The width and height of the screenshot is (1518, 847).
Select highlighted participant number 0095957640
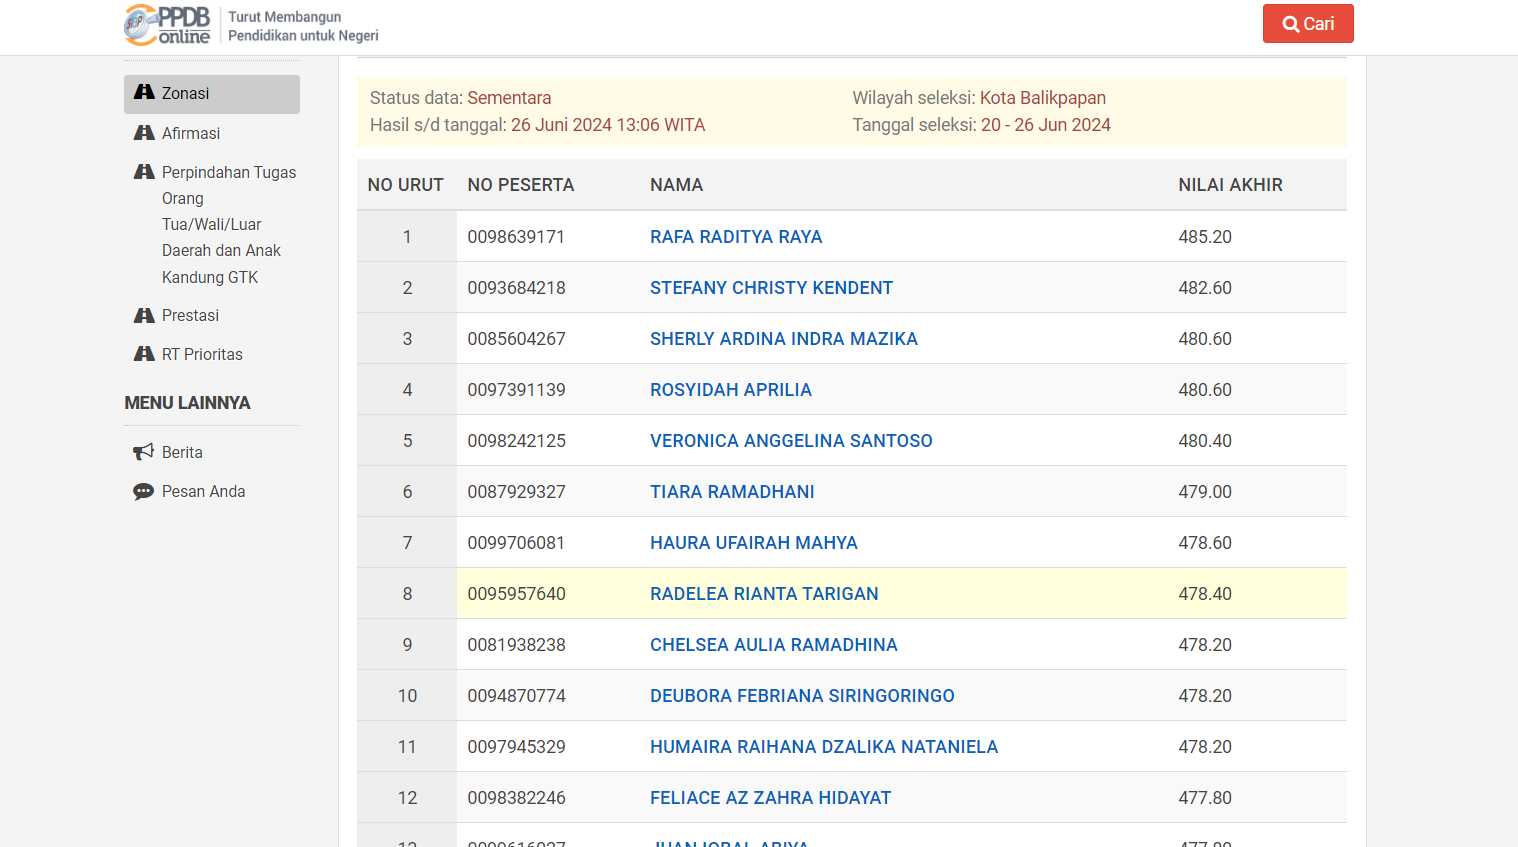[516, 594]
